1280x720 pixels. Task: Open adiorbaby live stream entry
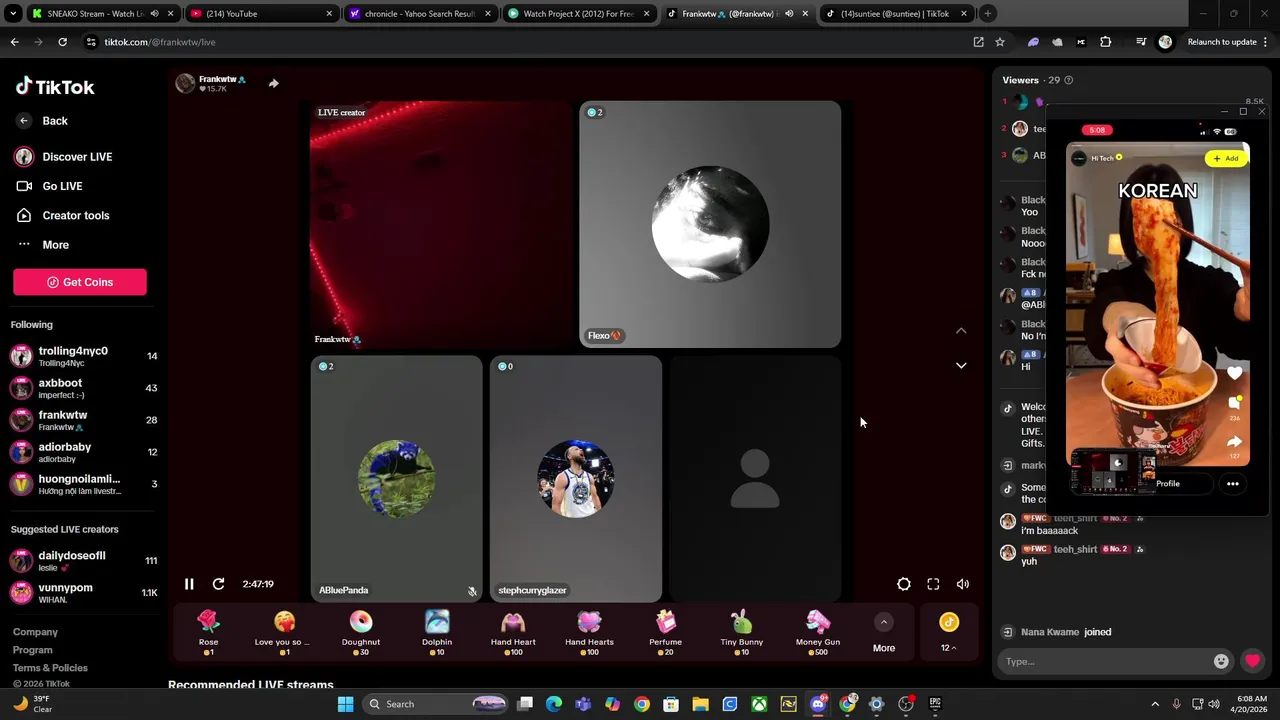[84, 452]
